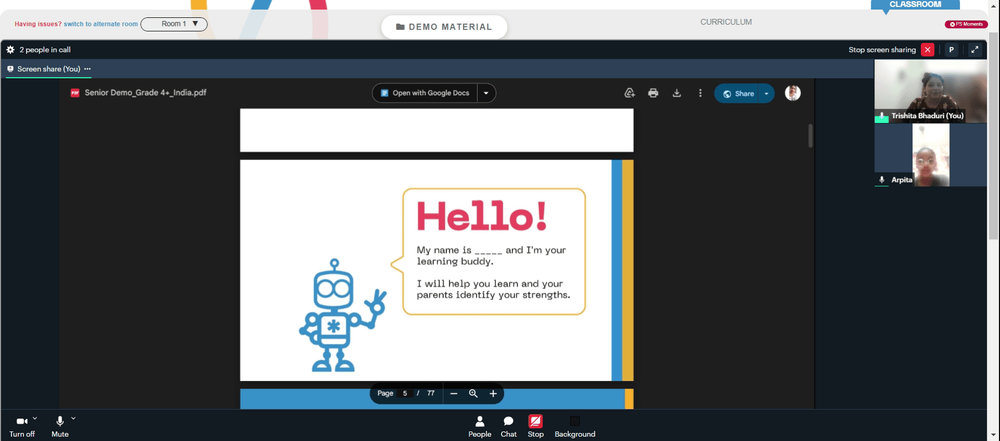Click the switch to alternate room link
Image resolution: width=1000 pixels, height=441 pixels.
coord(101,24)
